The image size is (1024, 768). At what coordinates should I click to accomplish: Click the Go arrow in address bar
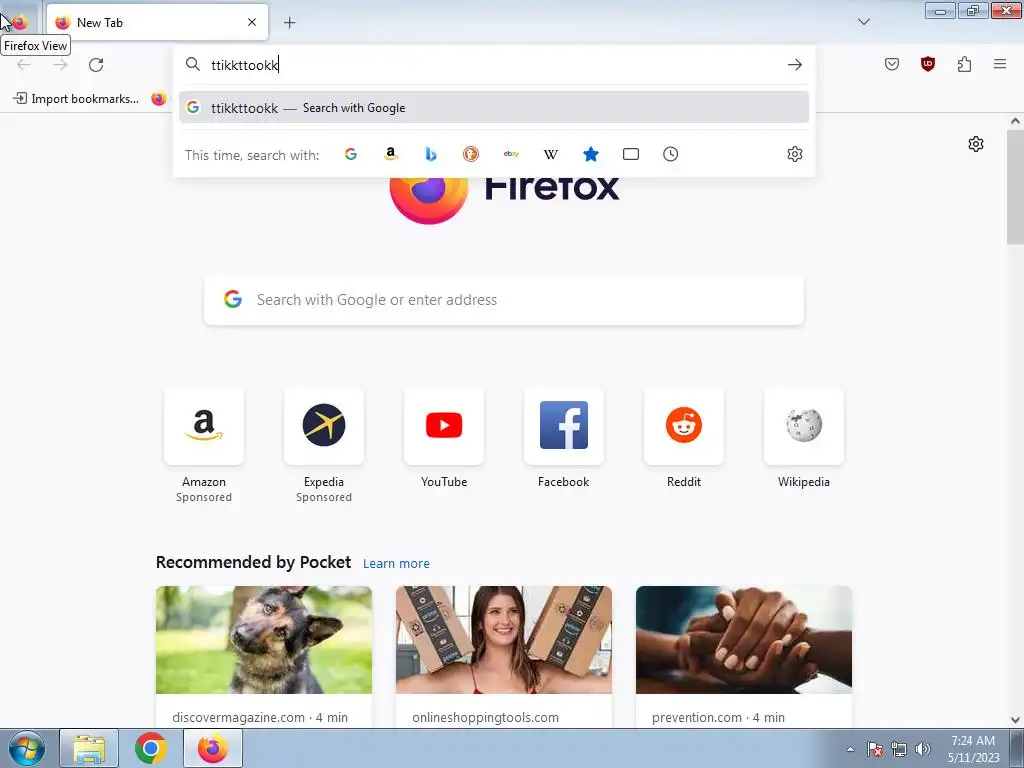[x=794, y=65]
